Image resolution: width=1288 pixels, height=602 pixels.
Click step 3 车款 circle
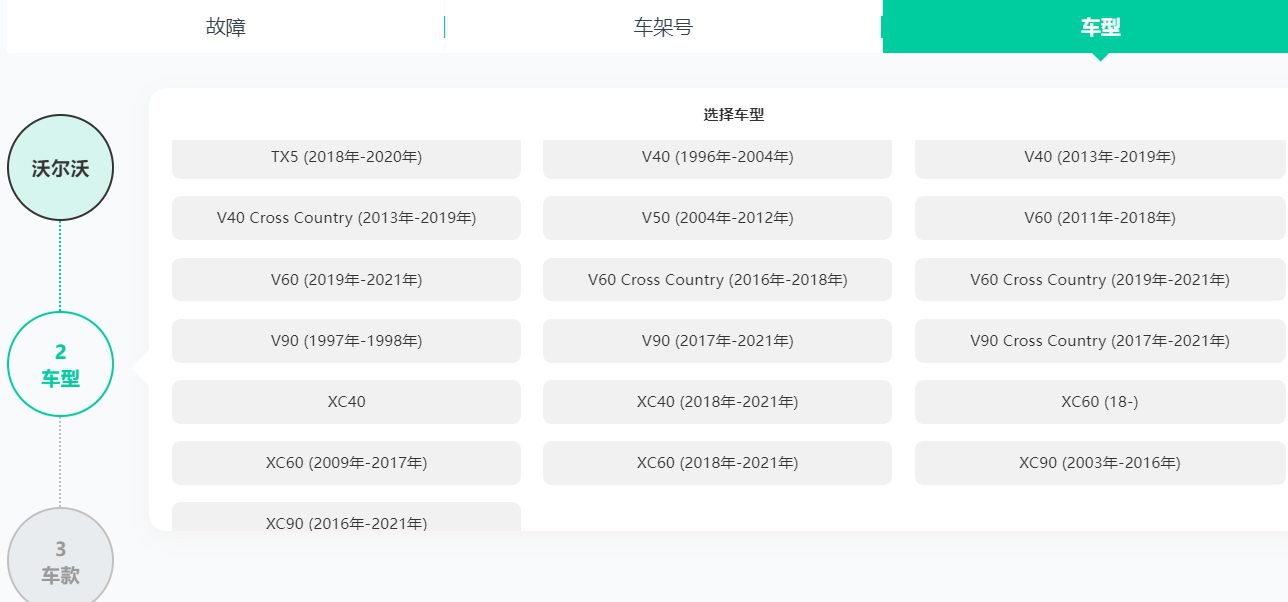[60, 558]
